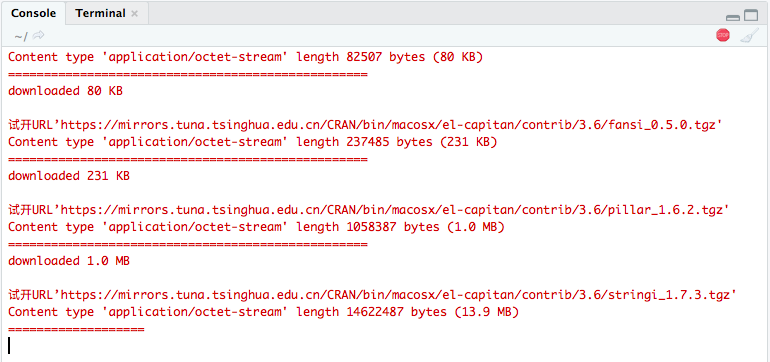This screenshot has width=770, height=362.
Task: Click the 'downloaded 80 KB' line
Action: 65,91
